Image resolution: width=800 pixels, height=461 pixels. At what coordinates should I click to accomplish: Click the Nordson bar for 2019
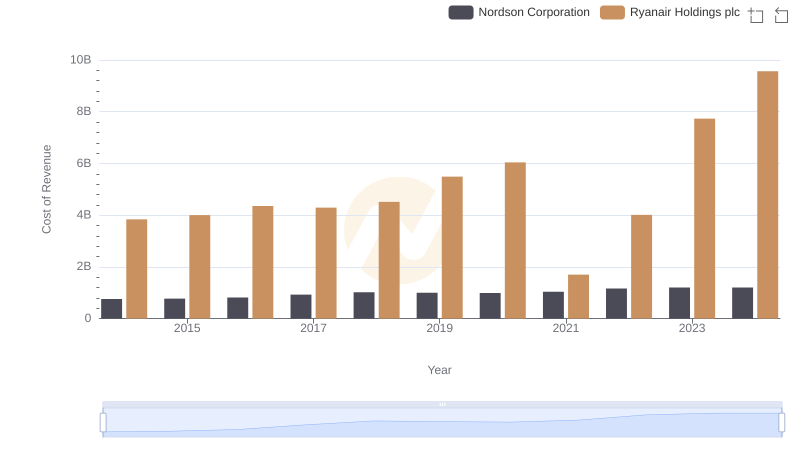(427, 305)
